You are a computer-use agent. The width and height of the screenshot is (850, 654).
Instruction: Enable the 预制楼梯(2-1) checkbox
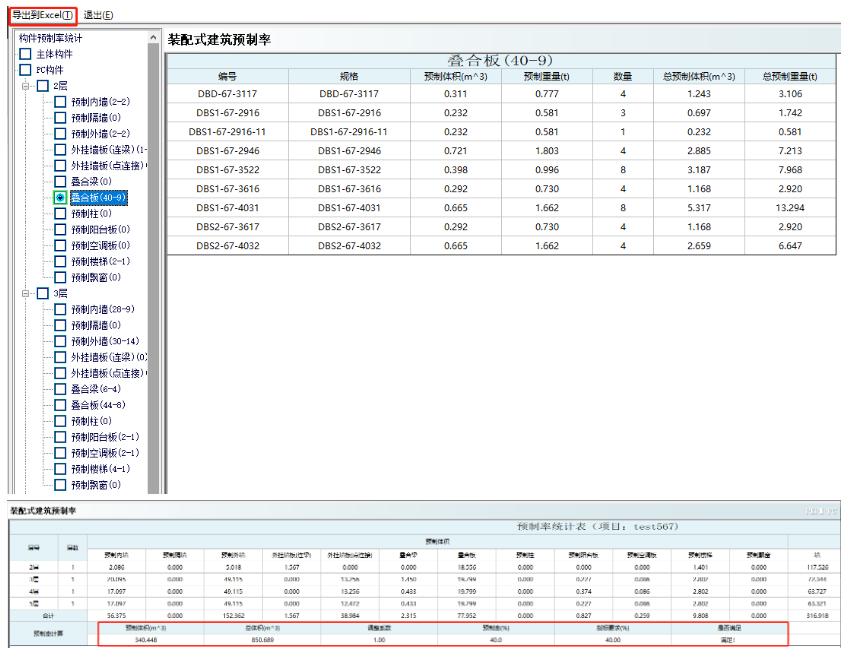click(61, 262)
